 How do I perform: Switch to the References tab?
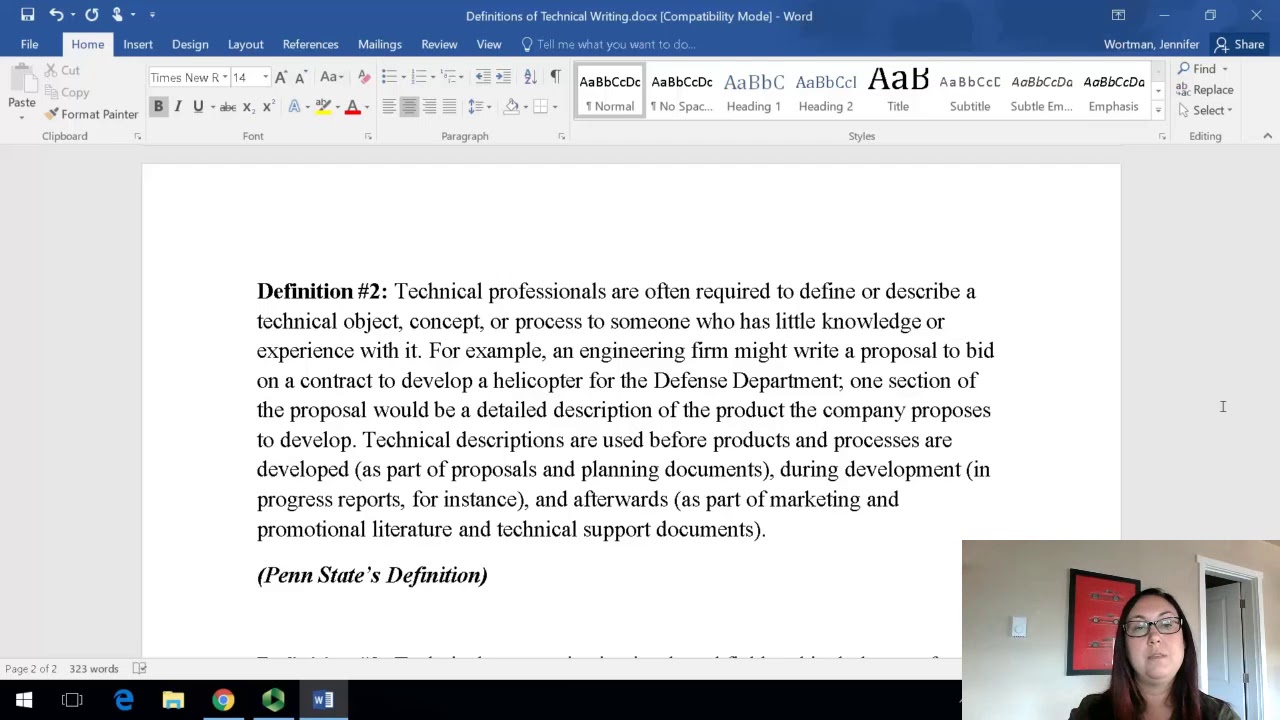tap(310, 44)
